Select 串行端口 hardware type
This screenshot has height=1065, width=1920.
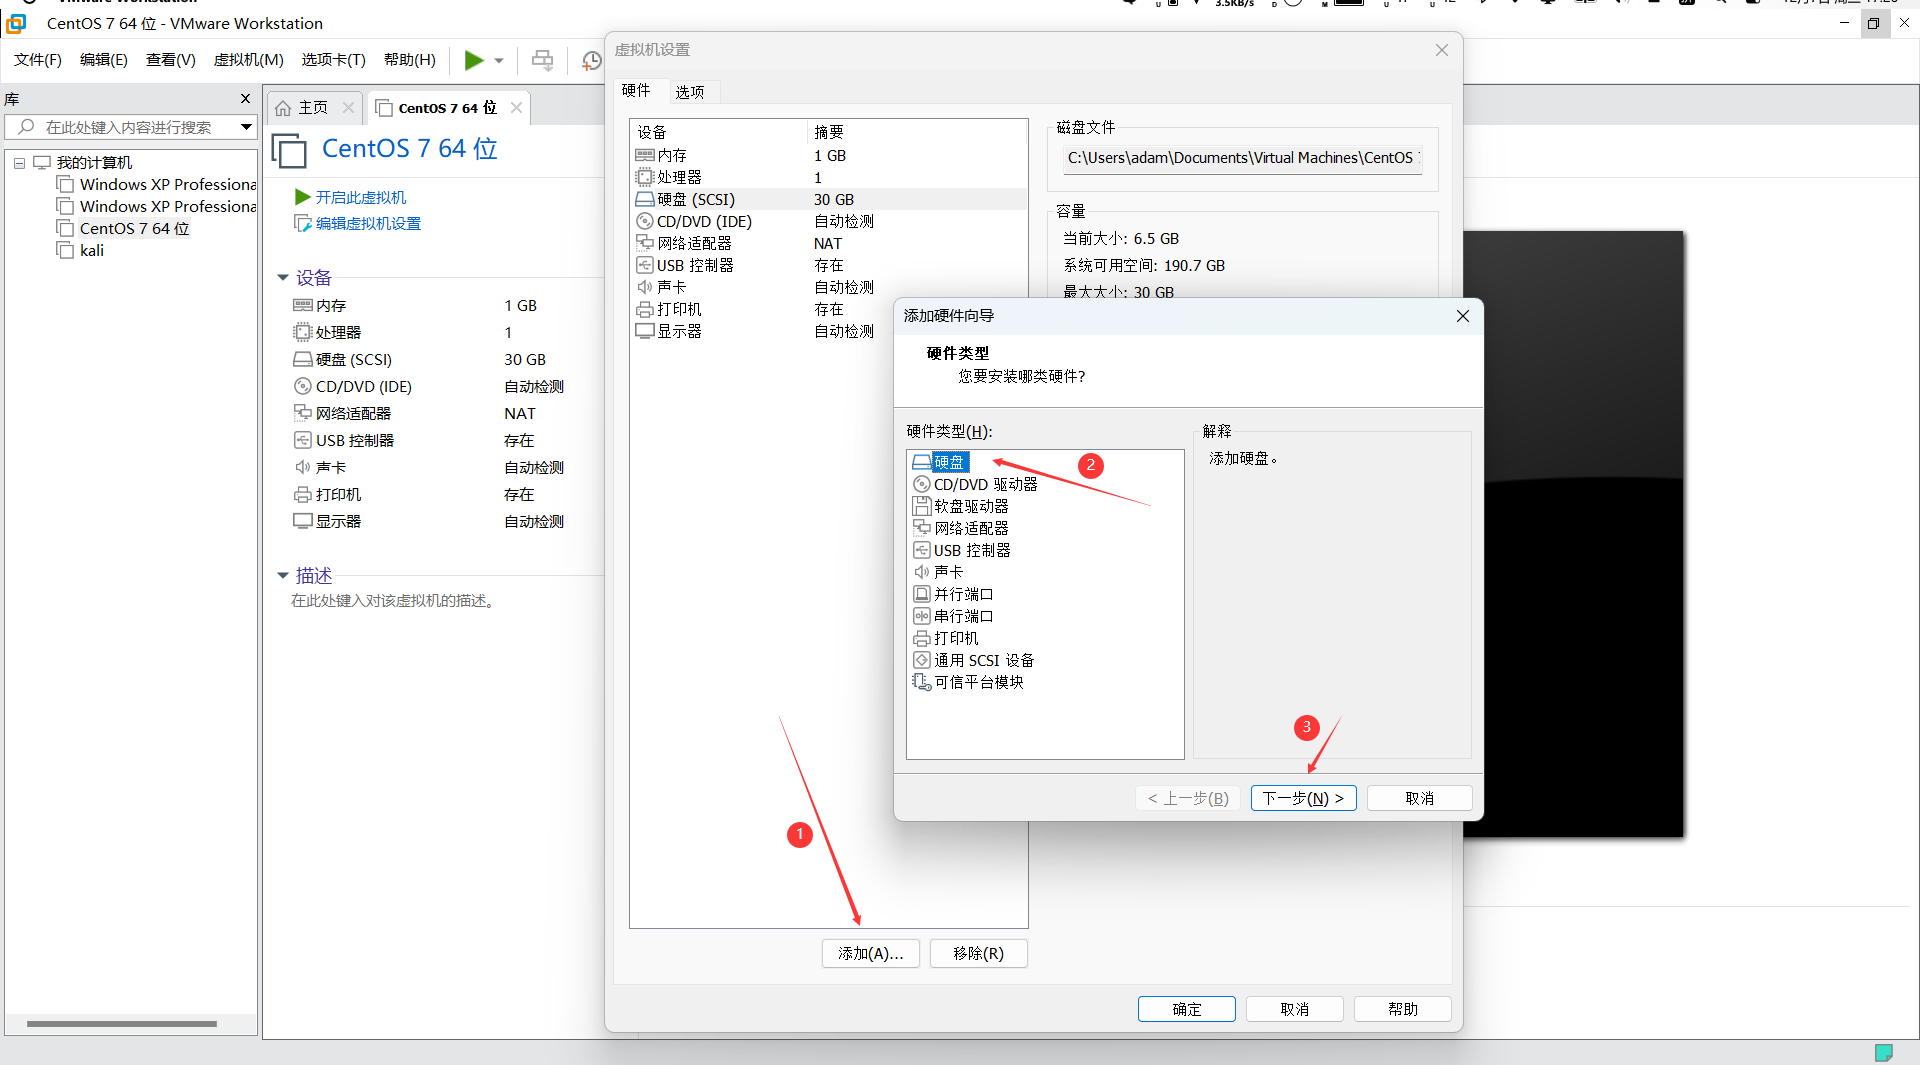tap(953, 616)
